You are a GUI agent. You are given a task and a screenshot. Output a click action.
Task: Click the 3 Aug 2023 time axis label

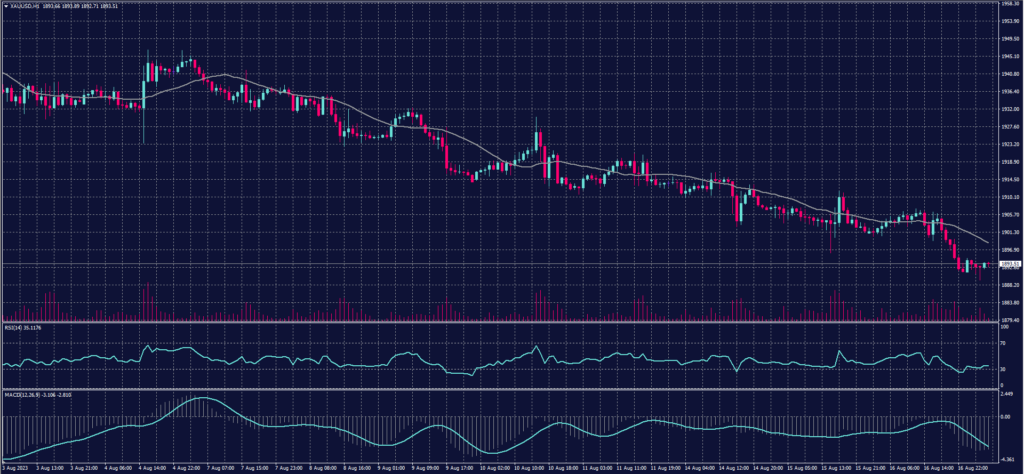coord(16,467)
